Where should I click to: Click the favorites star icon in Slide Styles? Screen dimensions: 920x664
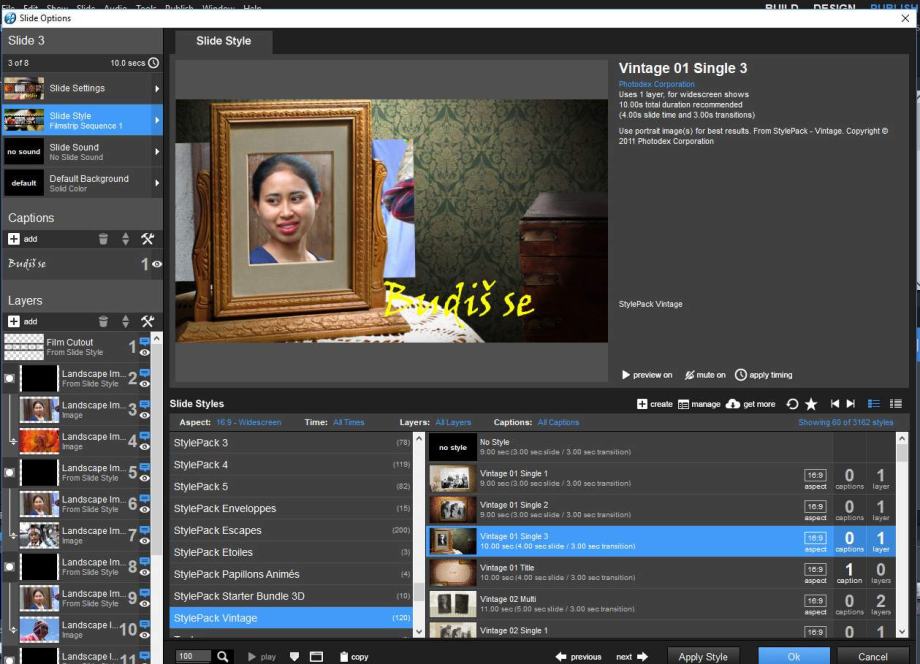tap(811, 404)
